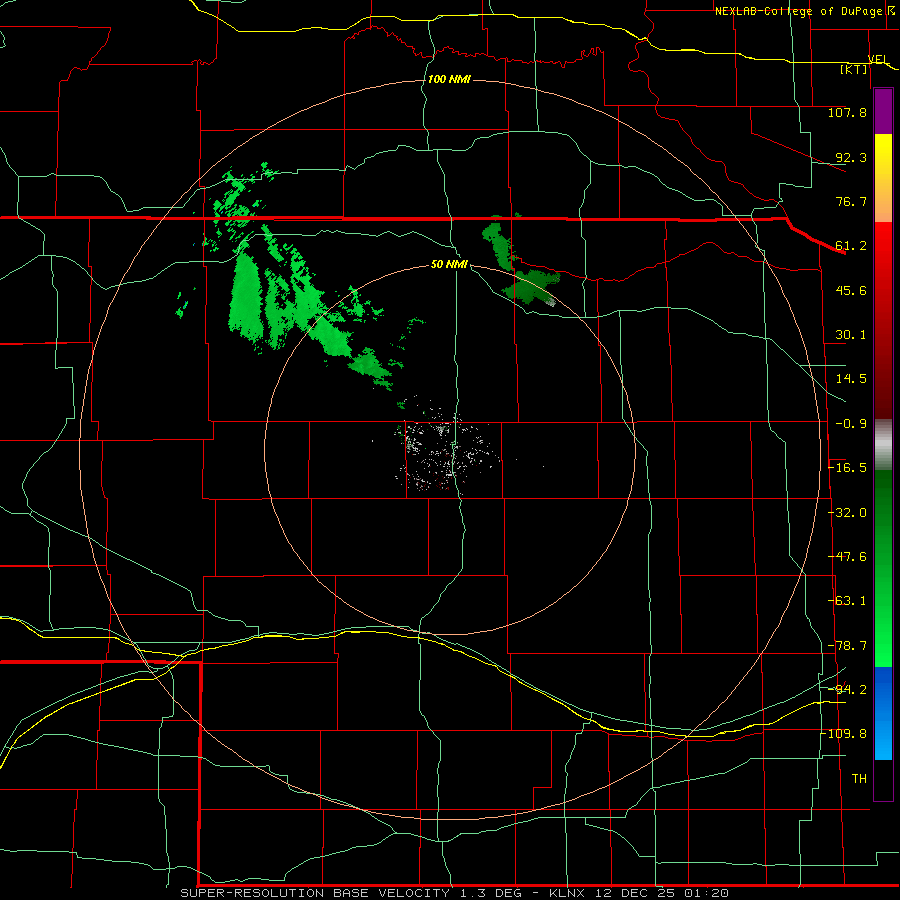Screen dimensions: 900x900
Task: Pick the yellow-orange segment of the velocity scale
Action: tap(883, 178)
